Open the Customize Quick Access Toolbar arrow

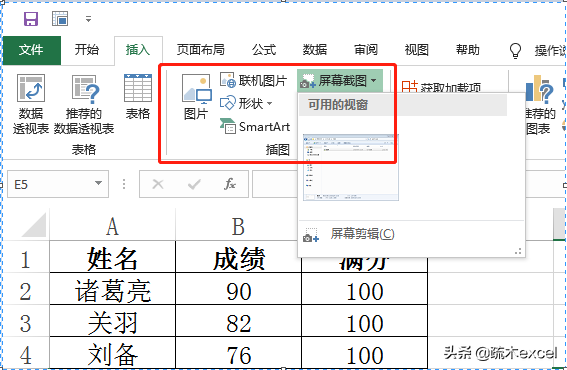[x=88, y=19]
